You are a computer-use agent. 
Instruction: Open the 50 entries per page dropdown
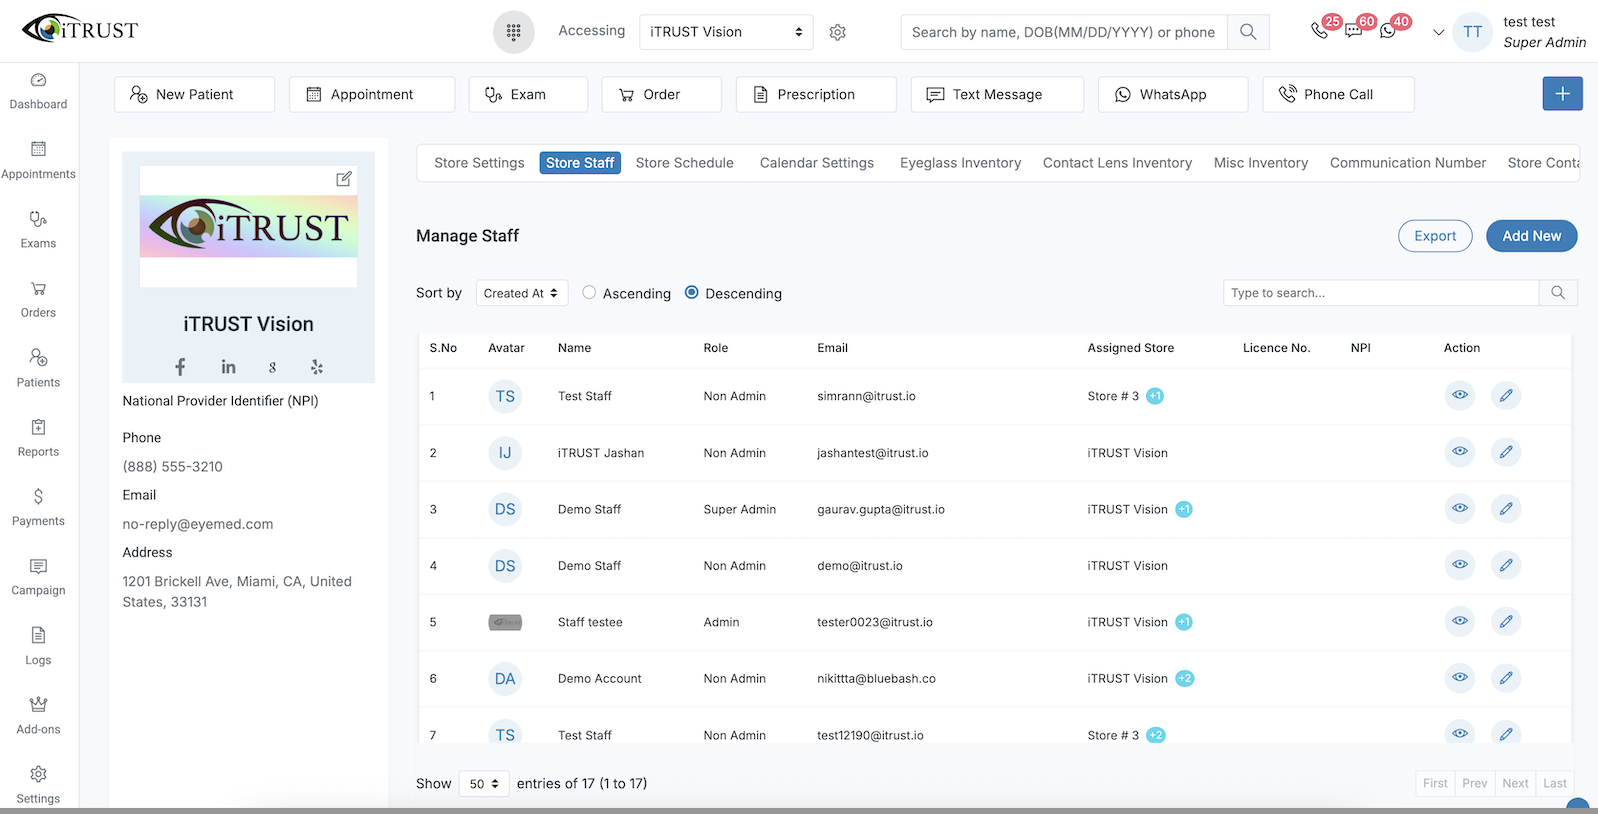(x=484, y=784)
